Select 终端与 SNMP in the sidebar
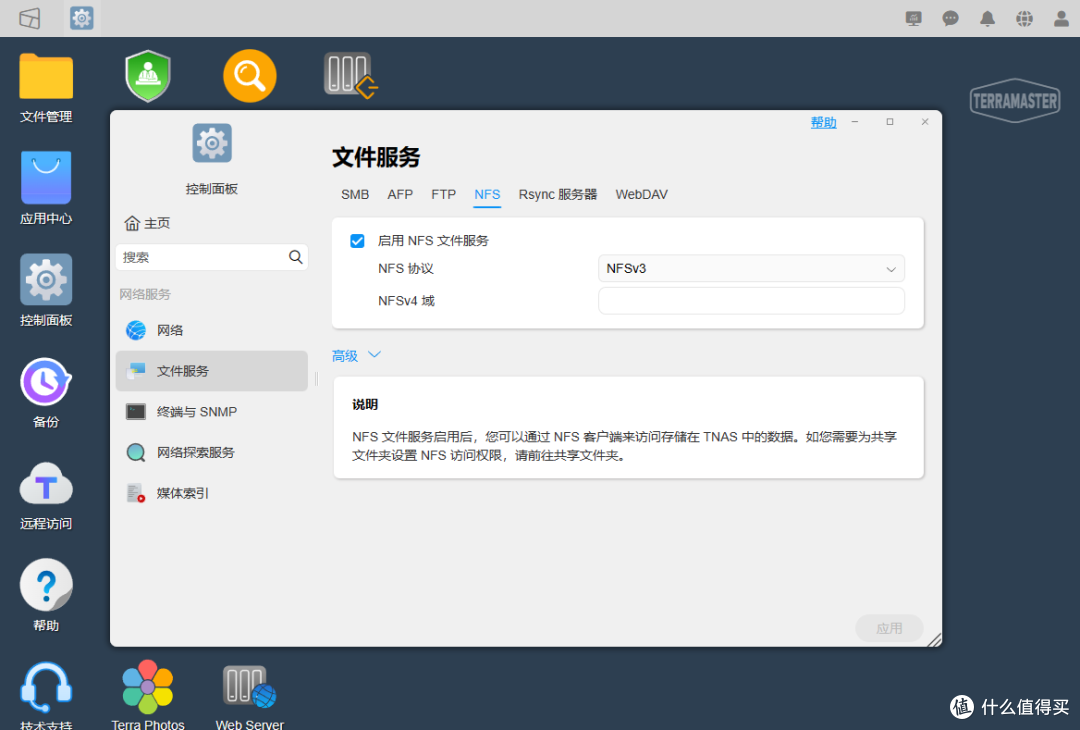Screen dimensions: 1080x730 pos(211,411)
